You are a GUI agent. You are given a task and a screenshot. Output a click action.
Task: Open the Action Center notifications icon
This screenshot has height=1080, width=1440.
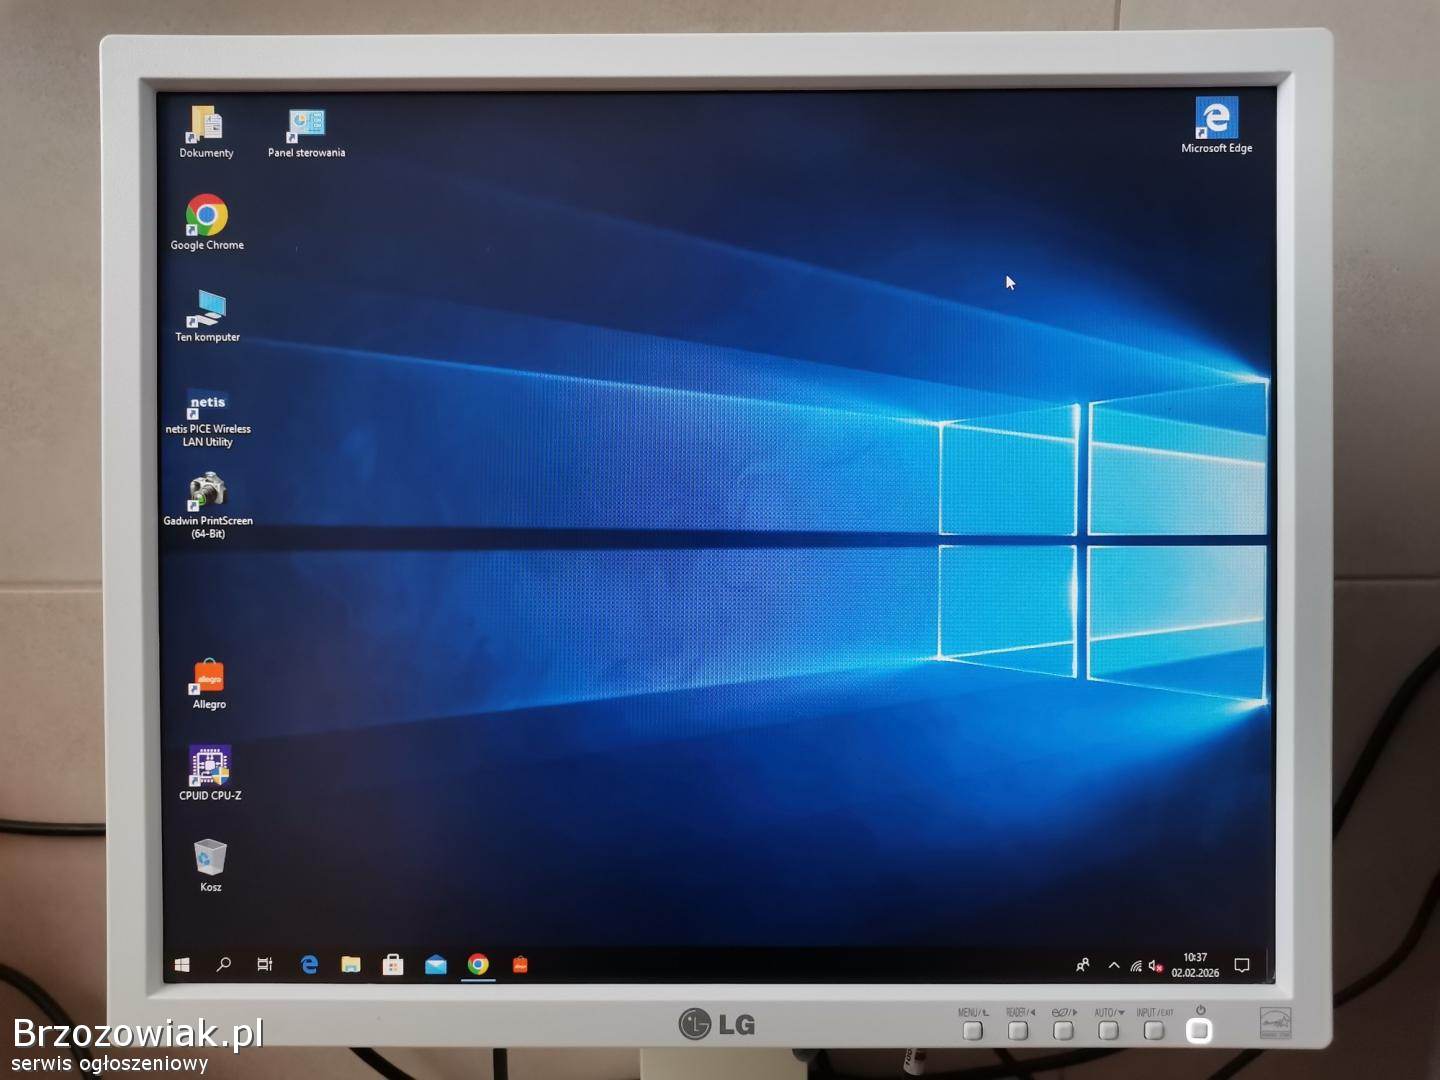(1242, 965)
